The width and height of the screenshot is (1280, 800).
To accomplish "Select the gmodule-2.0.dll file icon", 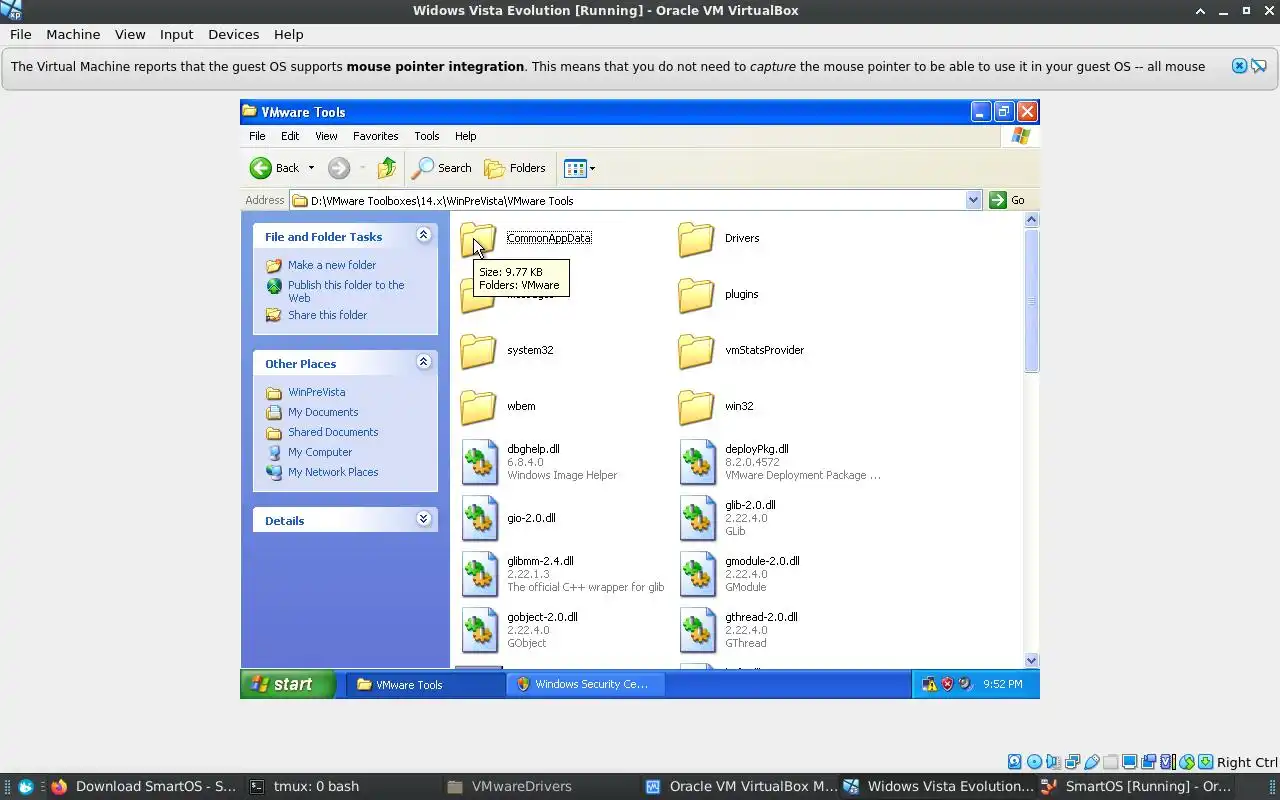I will 698,575.
